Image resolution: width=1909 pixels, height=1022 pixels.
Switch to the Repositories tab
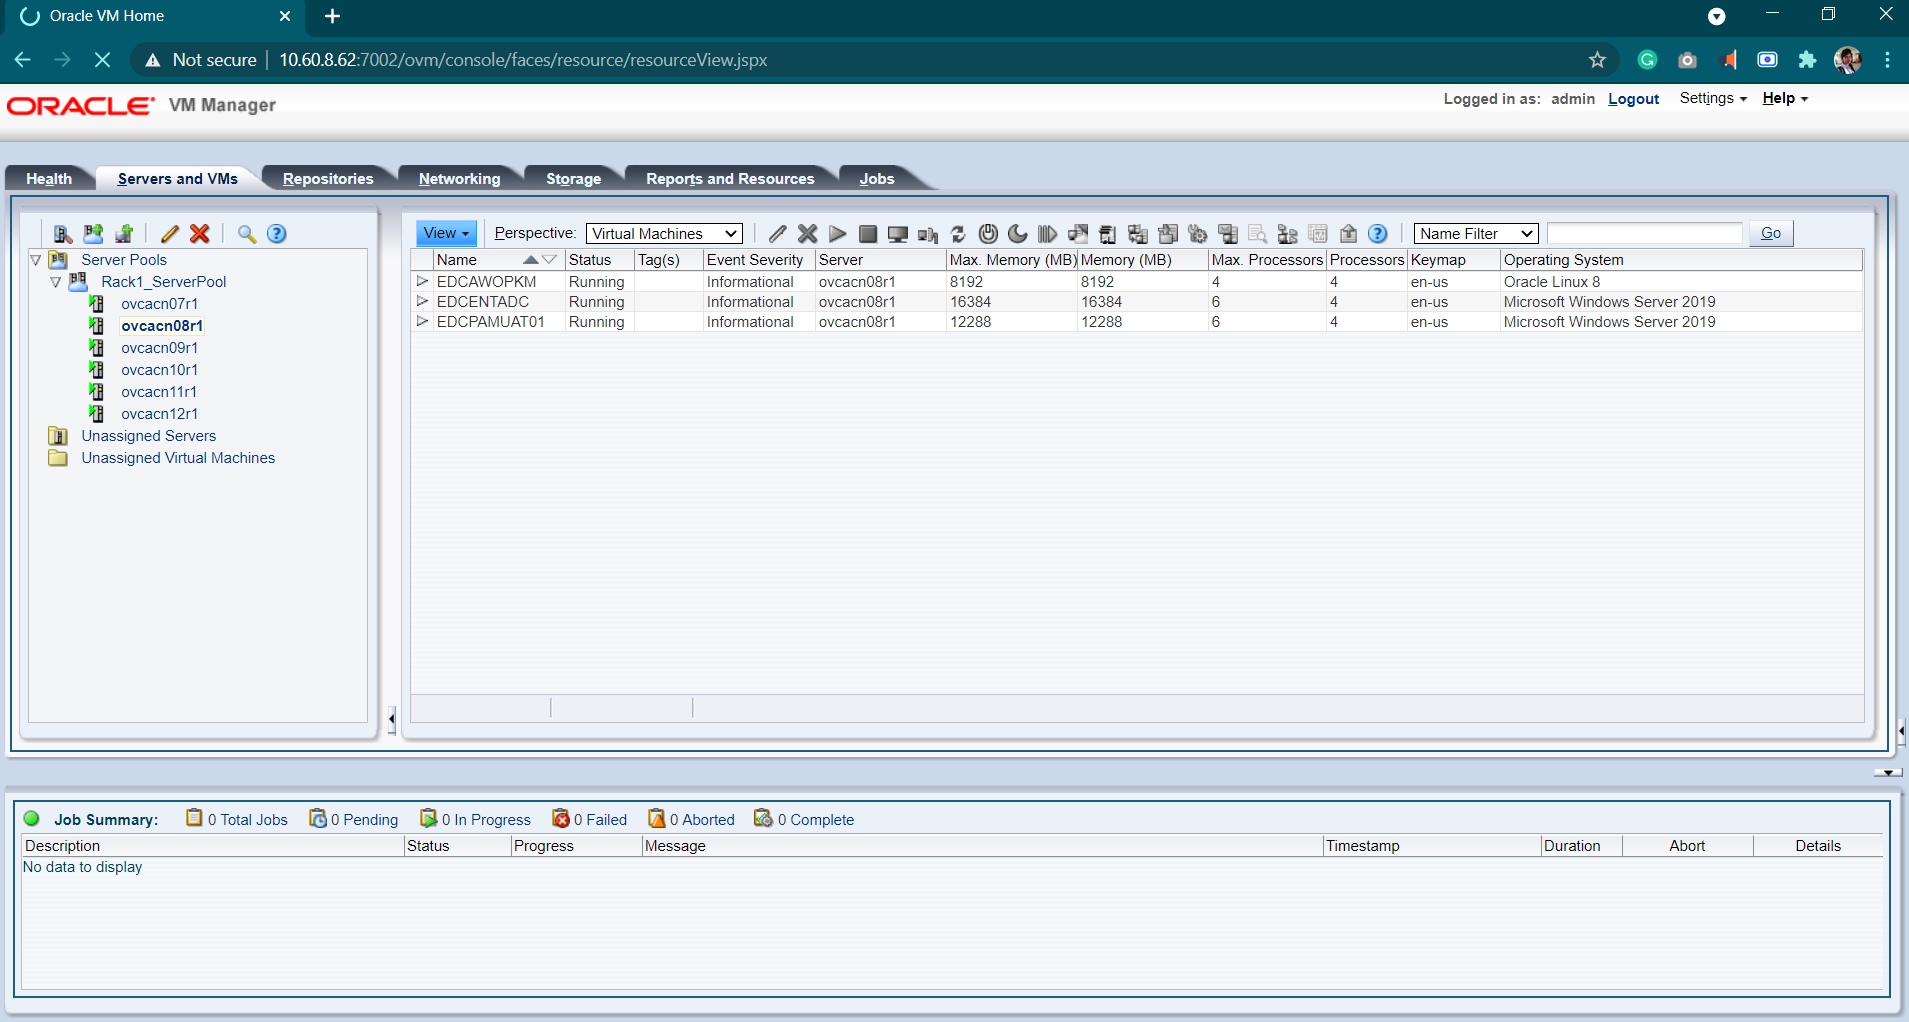(328, 178)
